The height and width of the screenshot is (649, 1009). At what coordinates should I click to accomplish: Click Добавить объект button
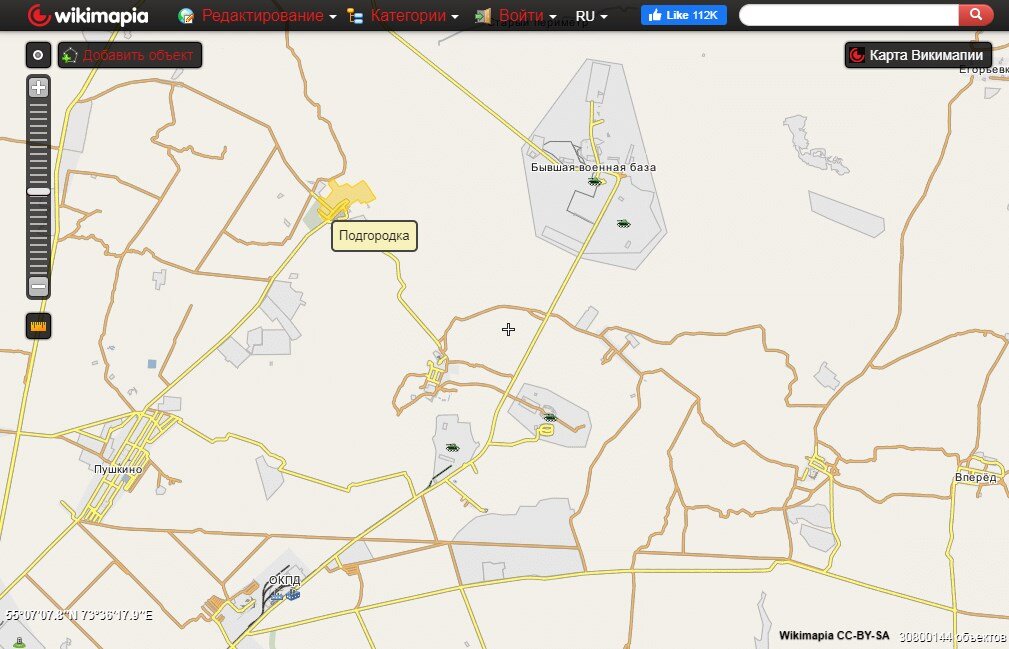pyautogui.click(x=130, y=55)
